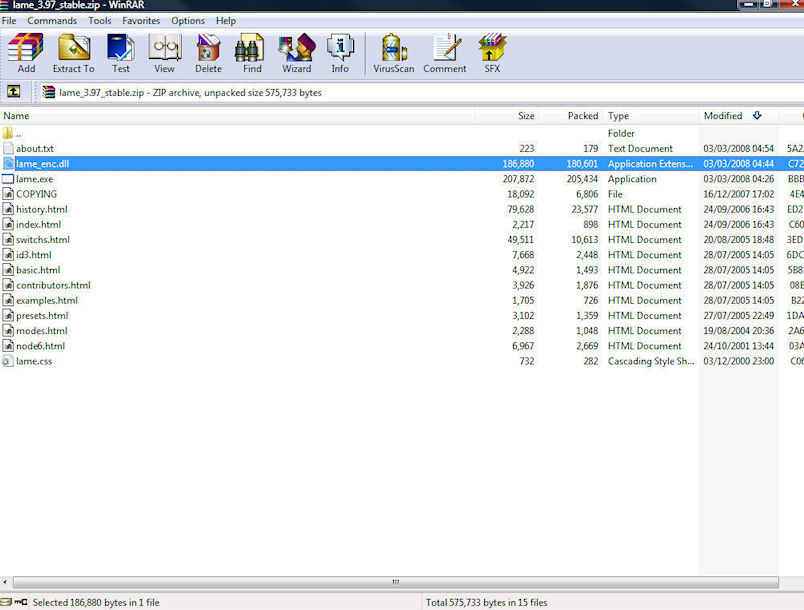Click size value 79,628 of history.html
Screen dimensions: 804x610
pos(520,209)
